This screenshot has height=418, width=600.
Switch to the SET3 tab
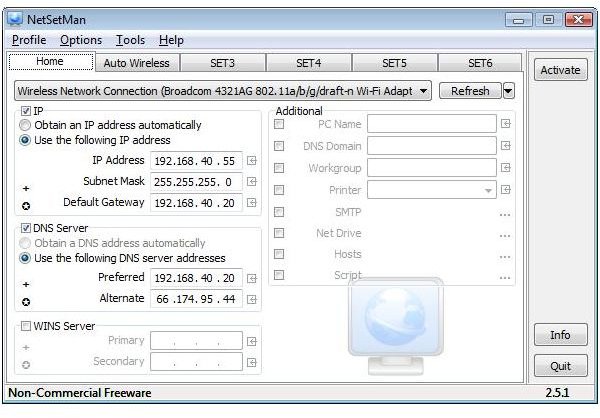[223, 63]
